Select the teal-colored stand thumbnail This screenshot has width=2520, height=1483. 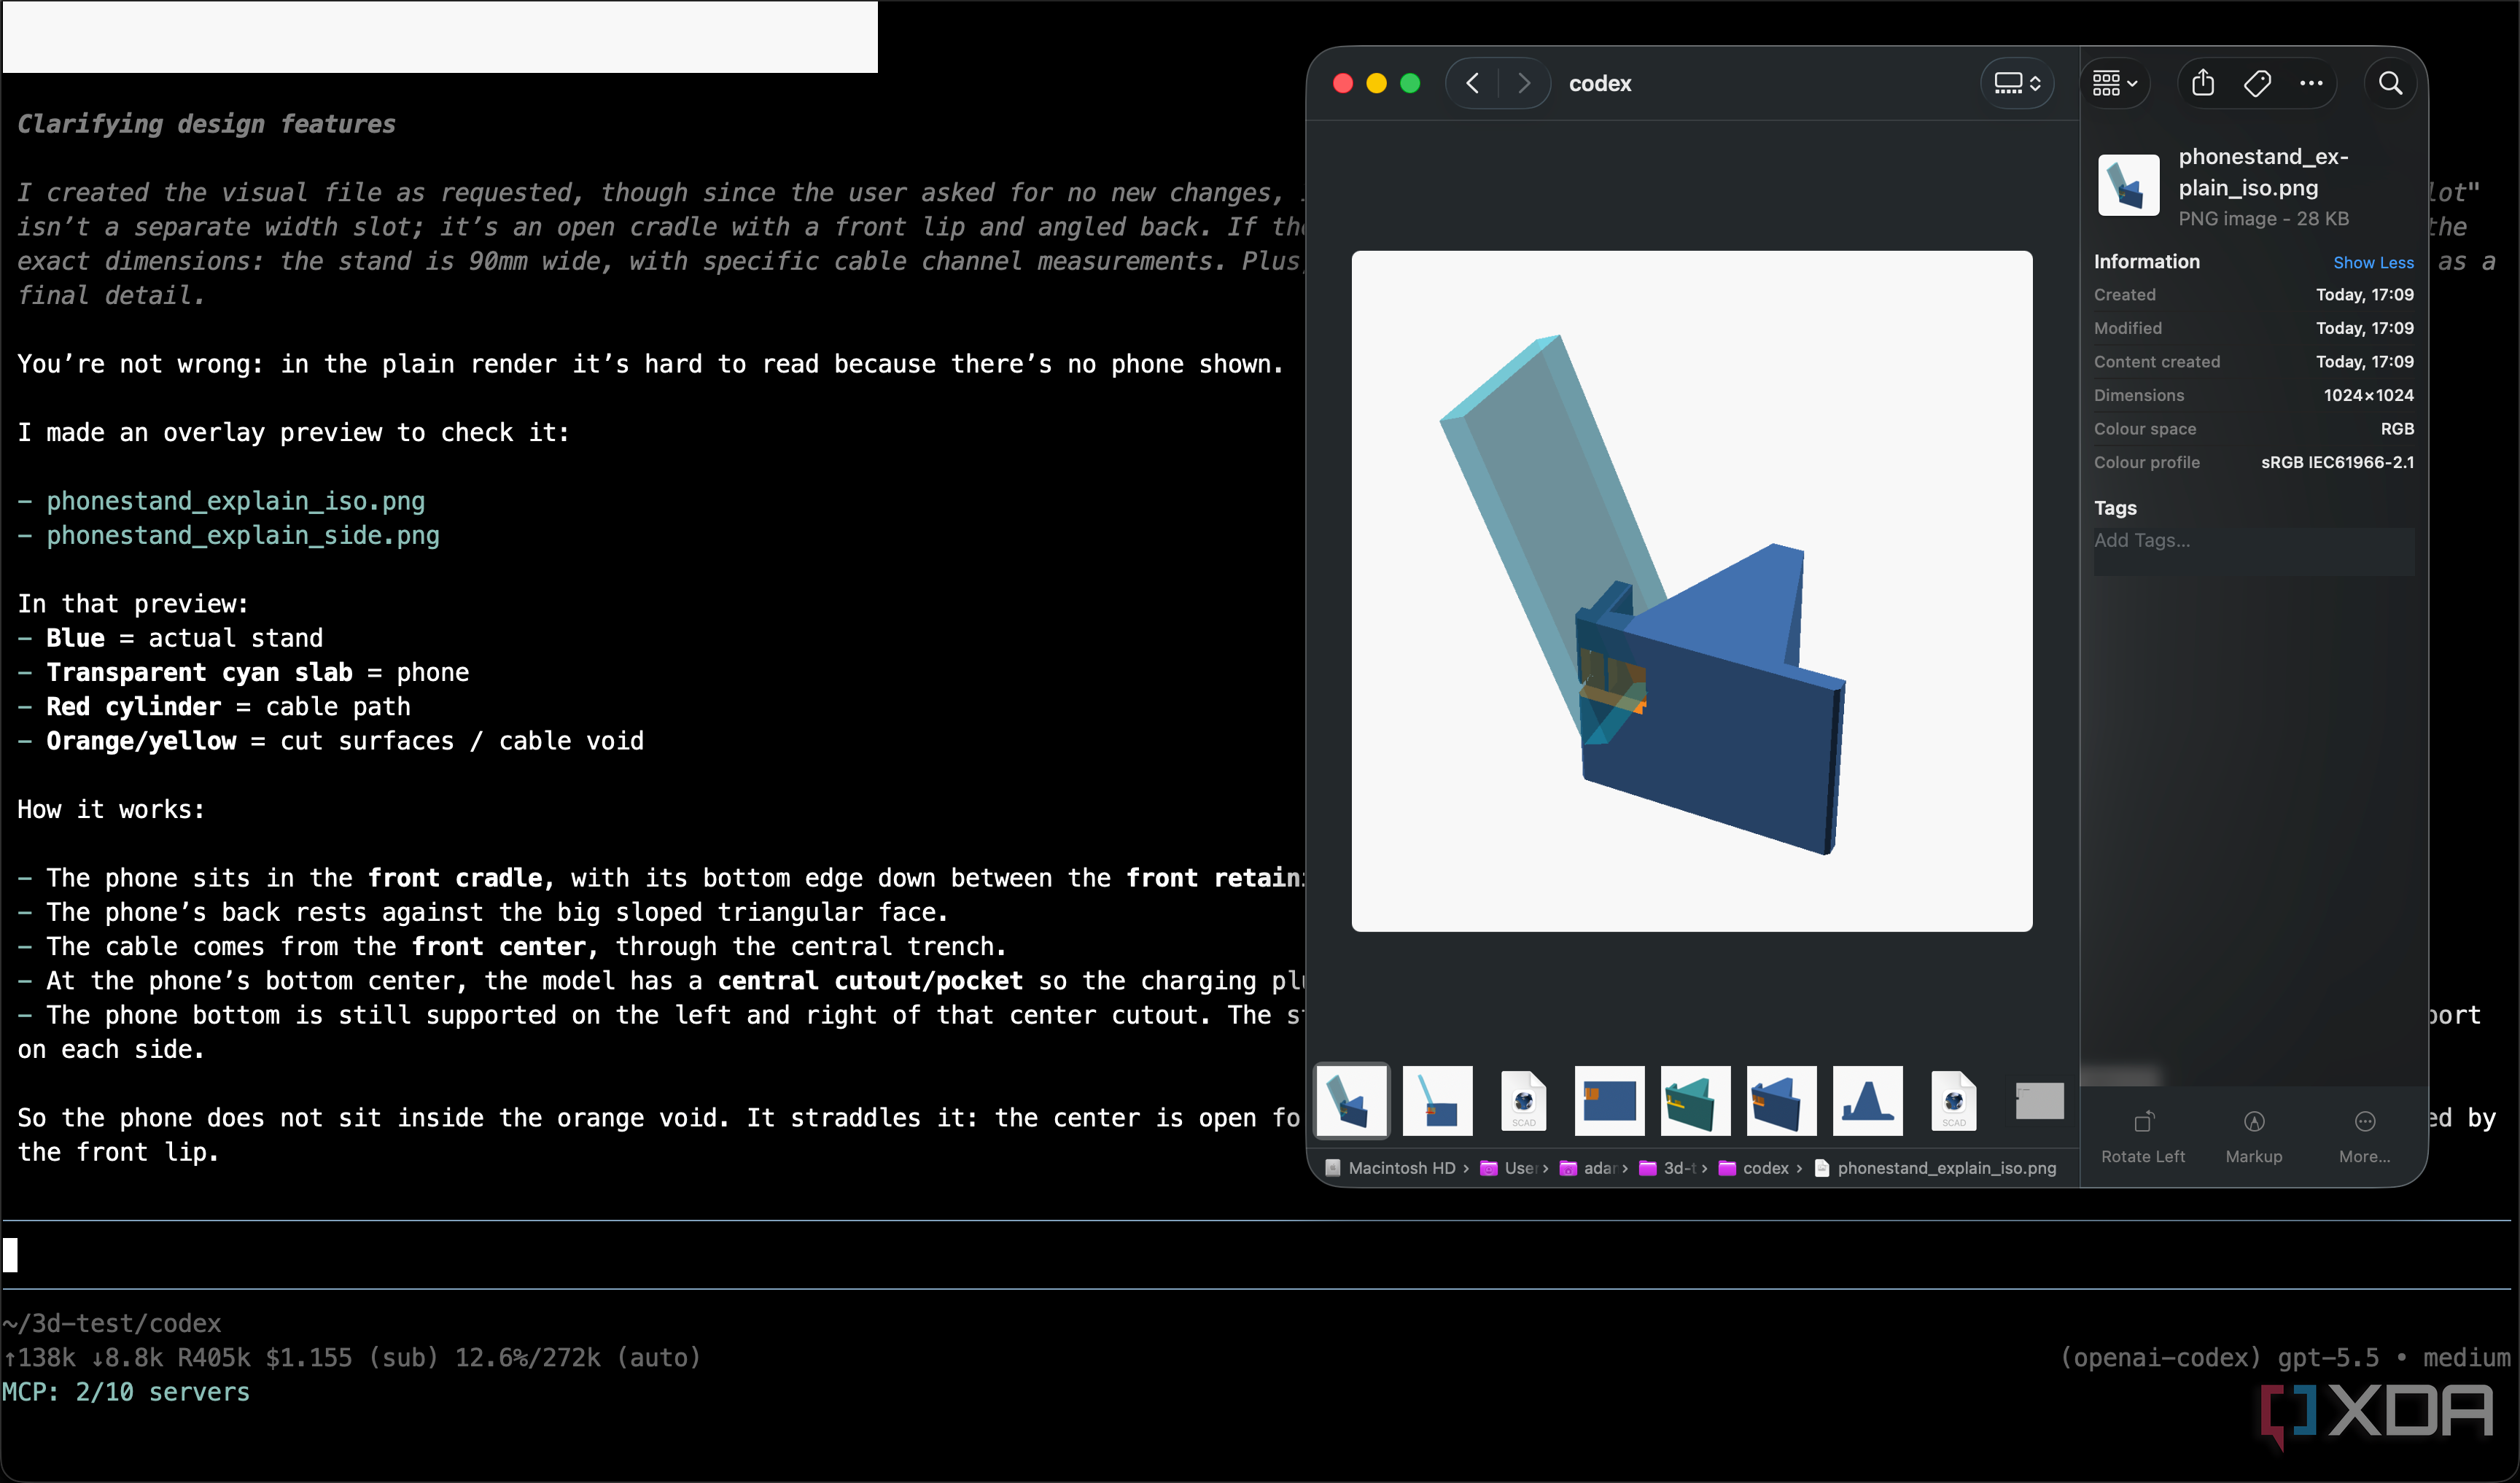tap(1695, 1100)
